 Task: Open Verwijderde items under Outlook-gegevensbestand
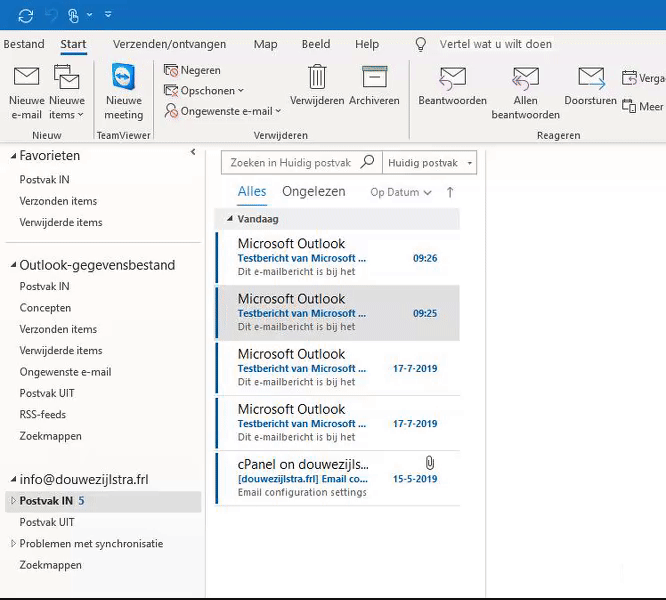(x=61, y=350)
